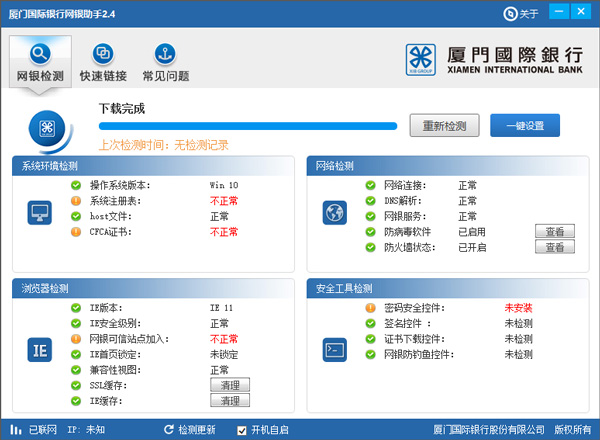
Task: Click 清理 button for IE缓存
Action: point(230,400)
